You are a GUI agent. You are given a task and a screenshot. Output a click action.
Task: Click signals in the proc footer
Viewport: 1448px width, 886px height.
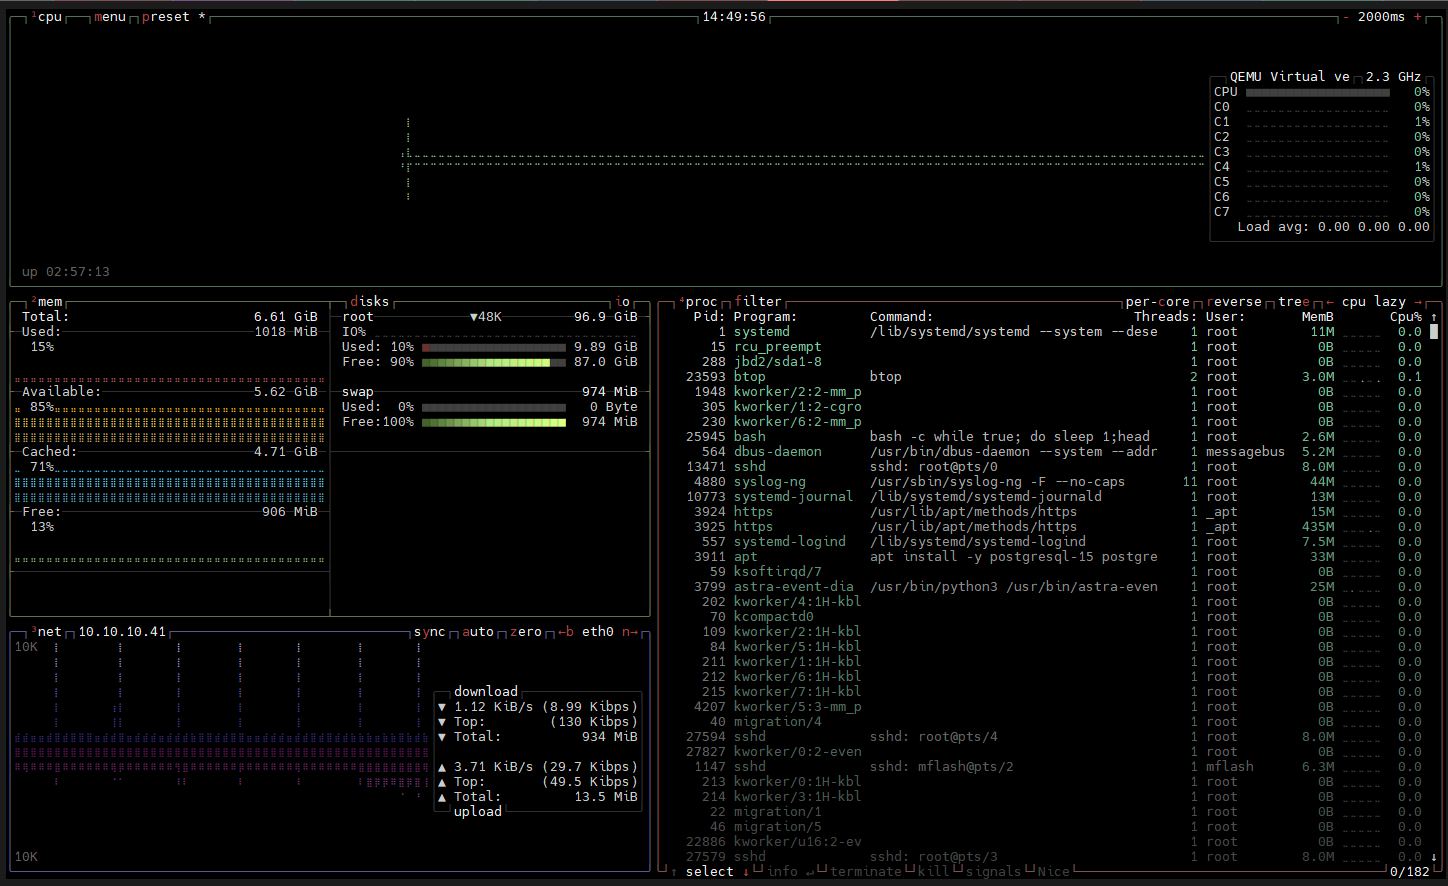click(x=994, y=872)
